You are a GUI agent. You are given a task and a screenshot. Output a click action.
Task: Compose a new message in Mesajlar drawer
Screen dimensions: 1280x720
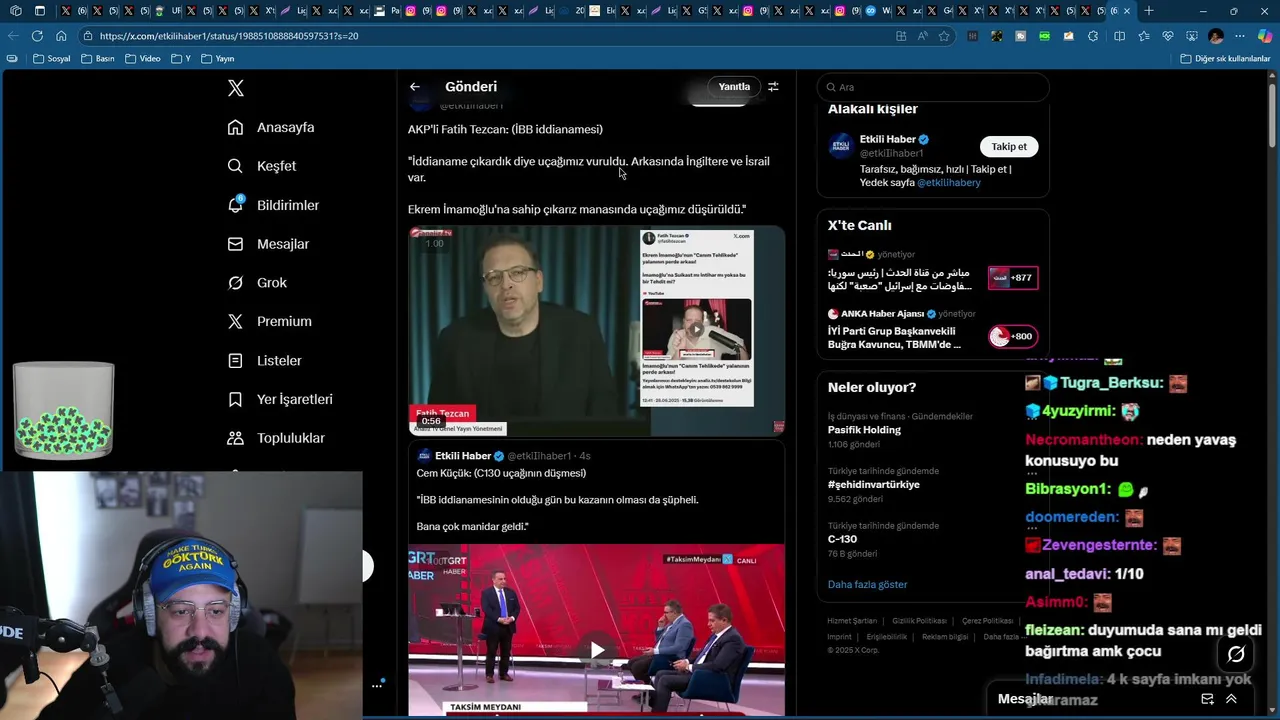1207,699
